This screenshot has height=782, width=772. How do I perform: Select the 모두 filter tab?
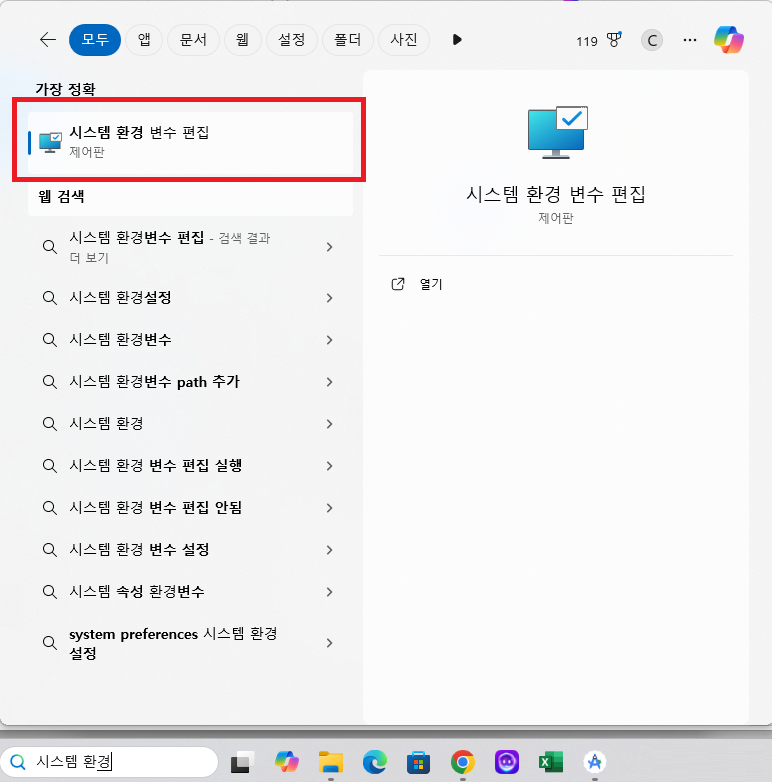[x=95, y=39]
